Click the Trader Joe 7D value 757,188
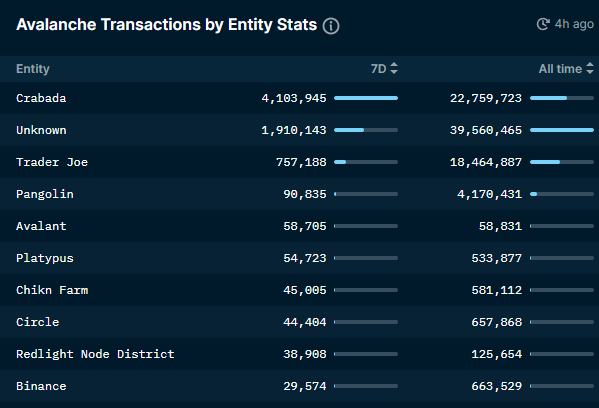The width and height of the screenshot is (599, 408). click(301, 162)
